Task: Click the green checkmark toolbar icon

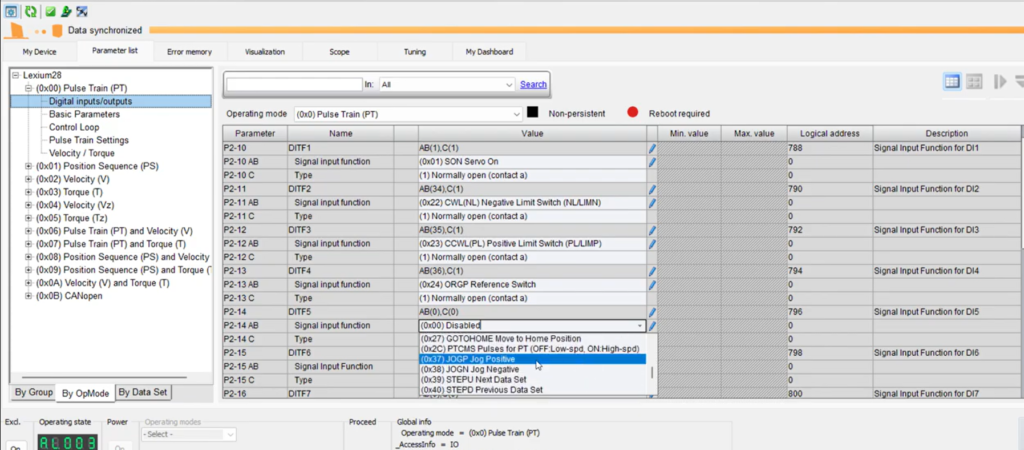Action: [50, 11]
